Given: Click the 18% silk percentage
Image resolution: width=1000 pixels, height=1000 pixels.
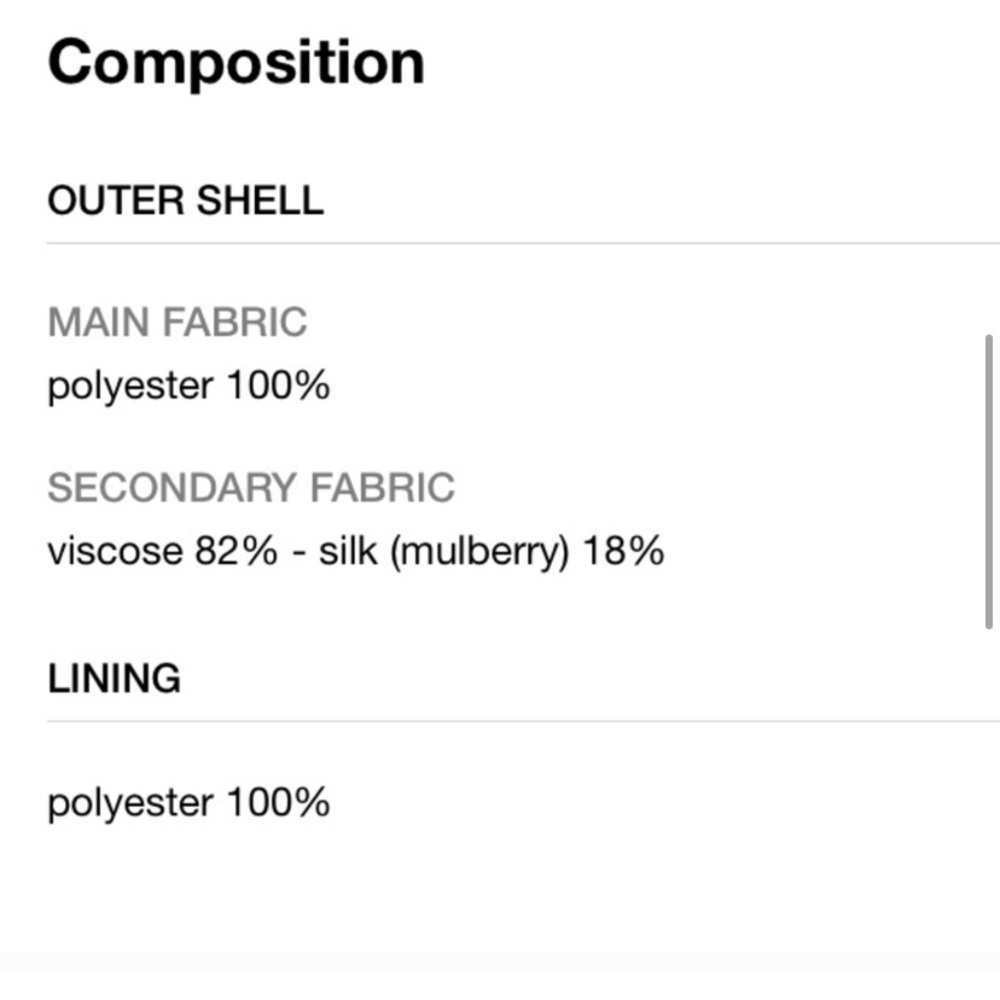Looking at the screenshot, I should pyautogui.click(x=623, y=551).
